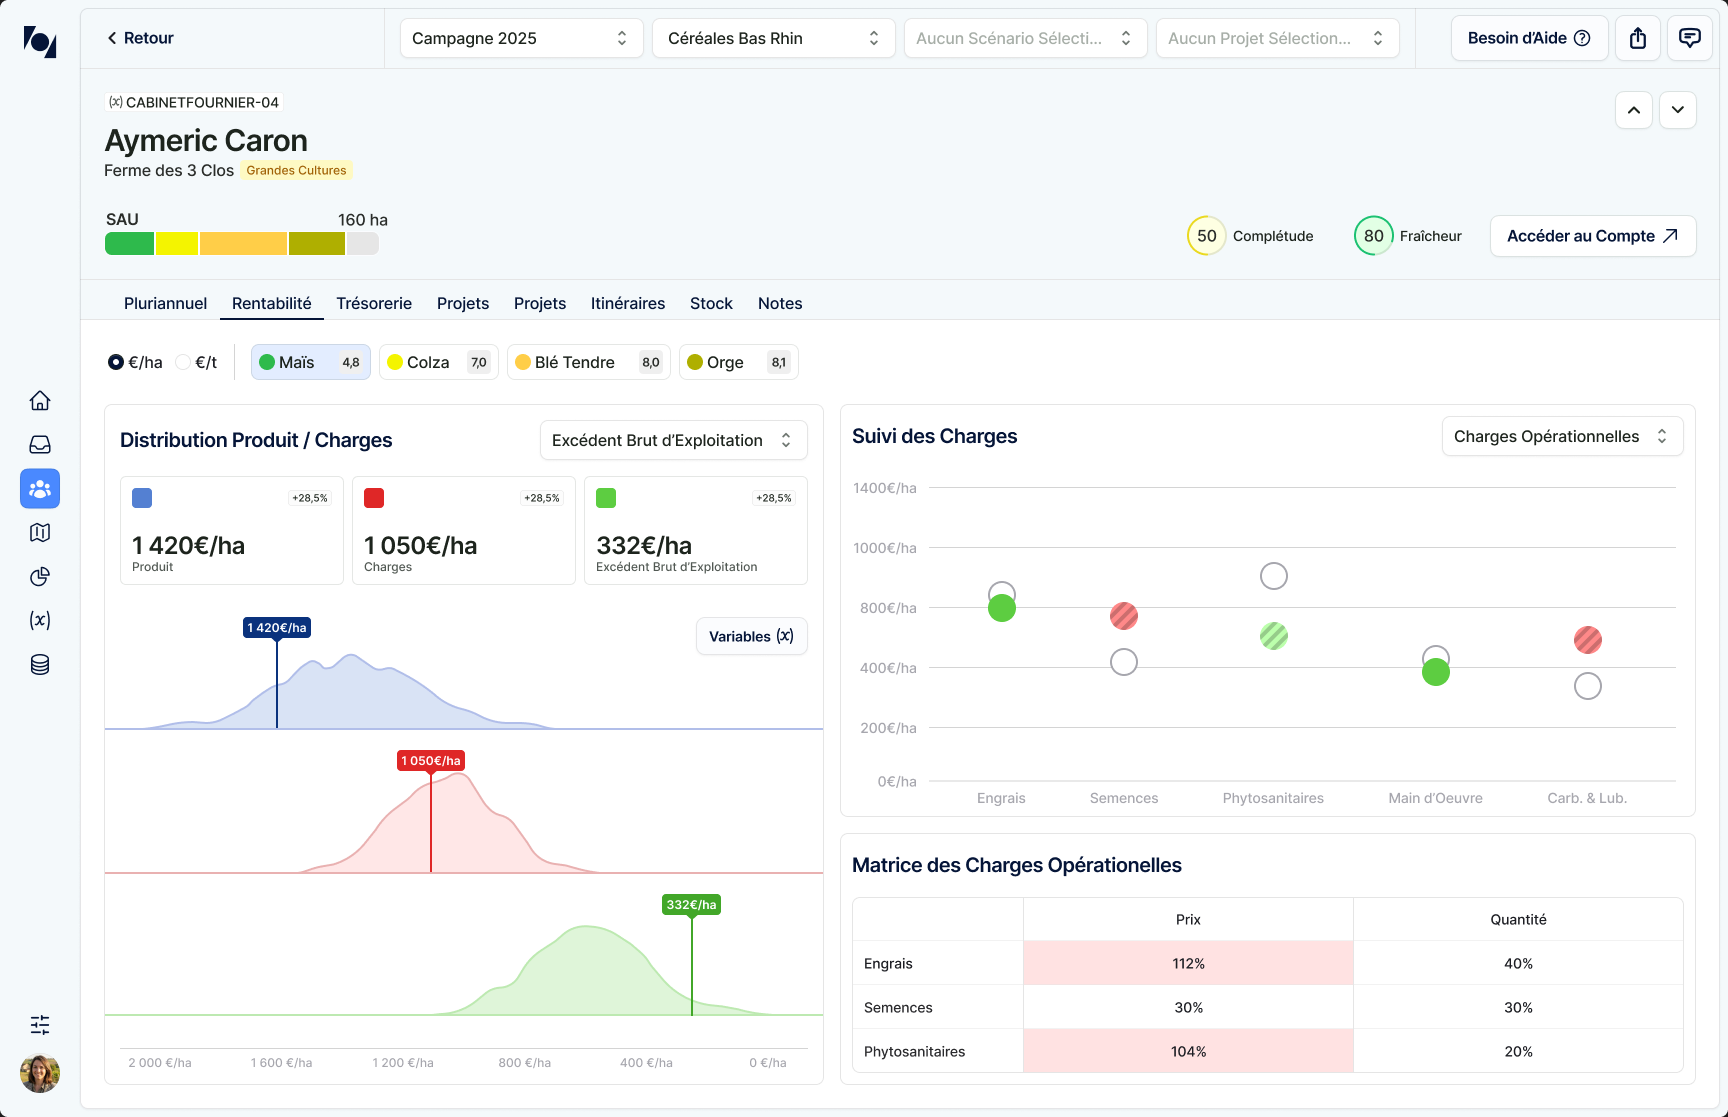This screenshot has width=1728, height=1117.
Task: Click the yellow segment of SAU bar
Action: click(177, 243)
